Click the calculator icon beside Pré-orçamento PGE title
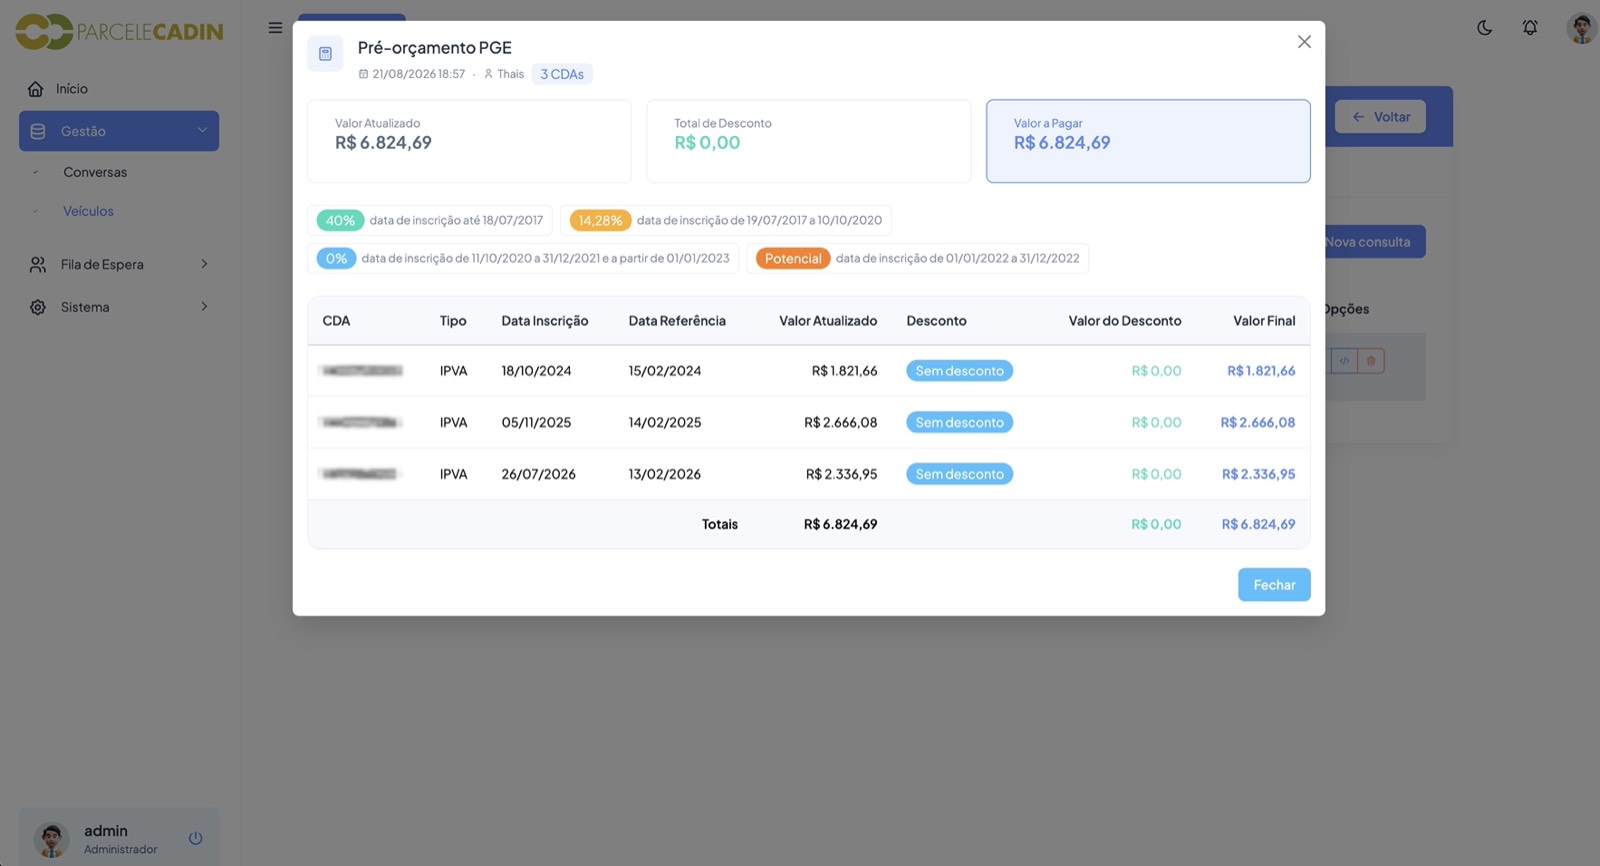1600x866 pixels. pos(325,54)
